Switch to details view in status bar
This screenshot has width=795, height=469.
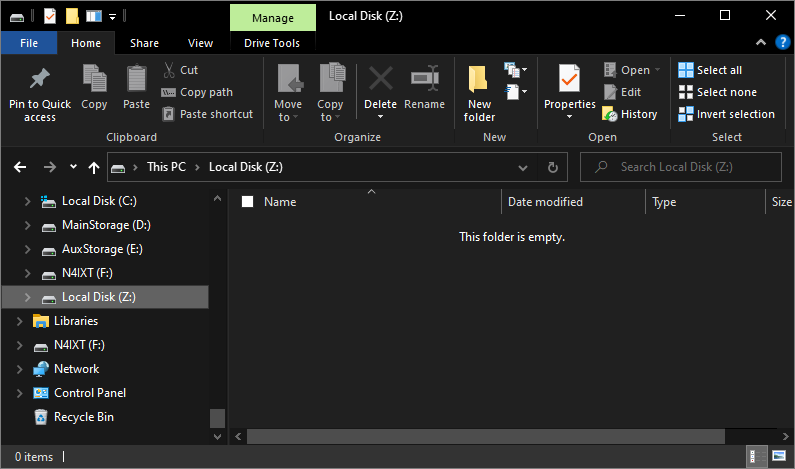[x=757, y=457]
